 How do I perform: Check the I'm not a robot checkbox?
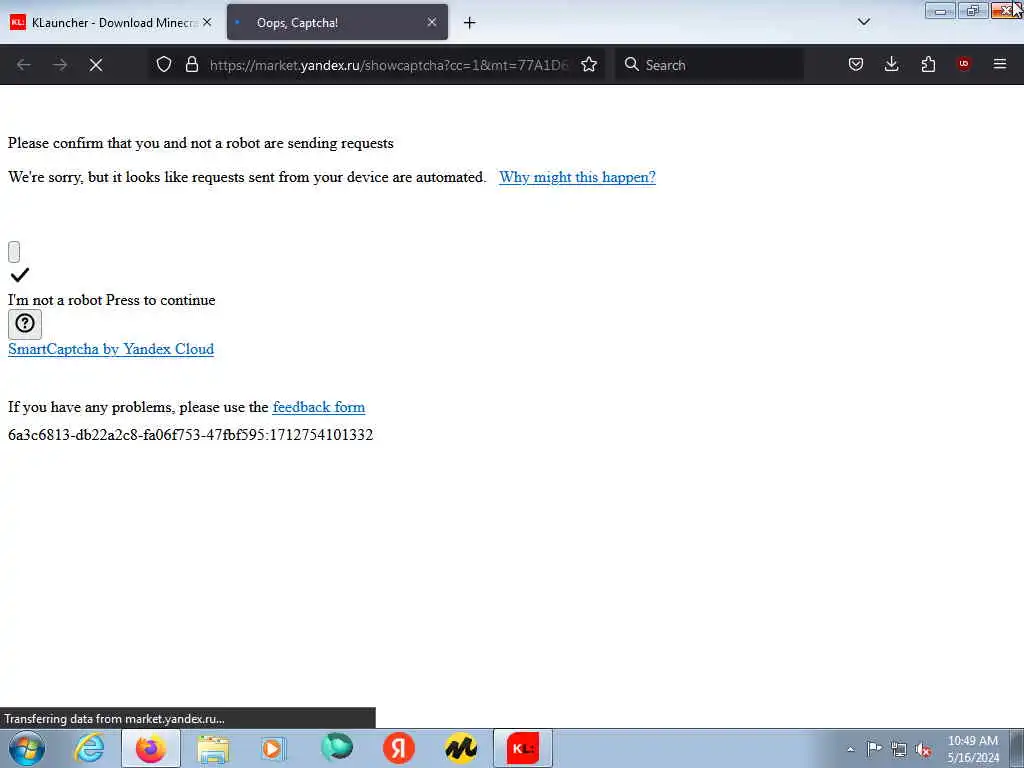point(14,251)
